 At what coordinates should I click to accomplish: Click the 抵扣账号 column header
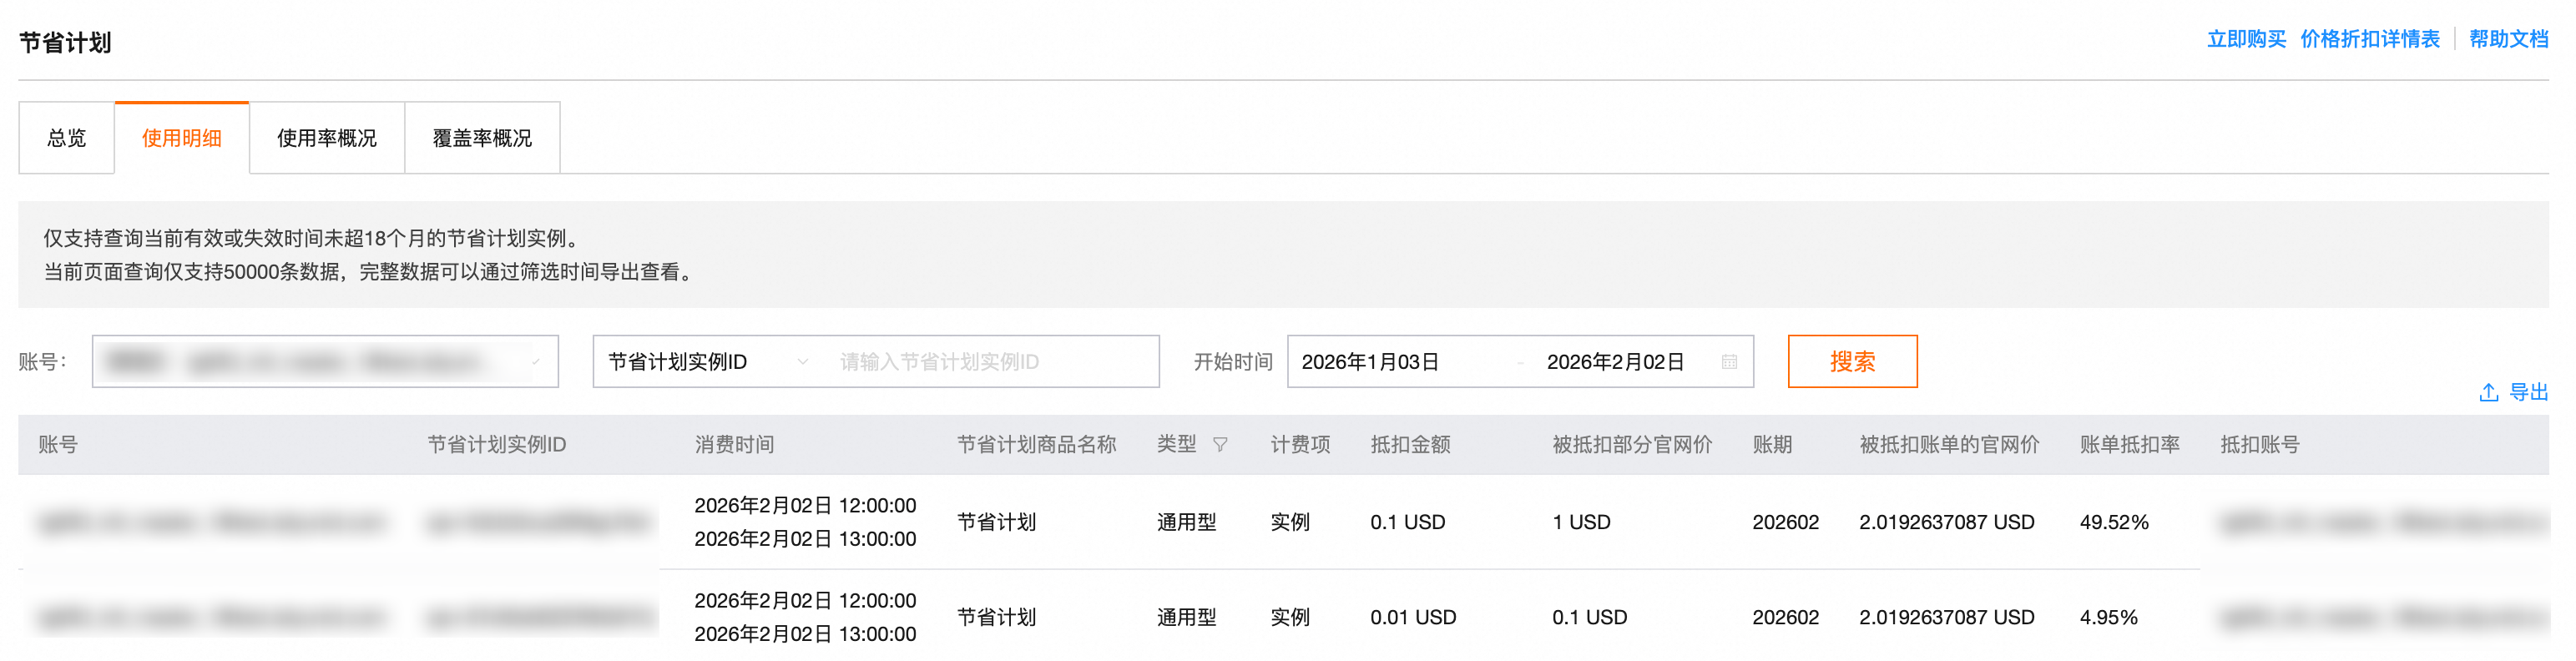pos(2260,445)
